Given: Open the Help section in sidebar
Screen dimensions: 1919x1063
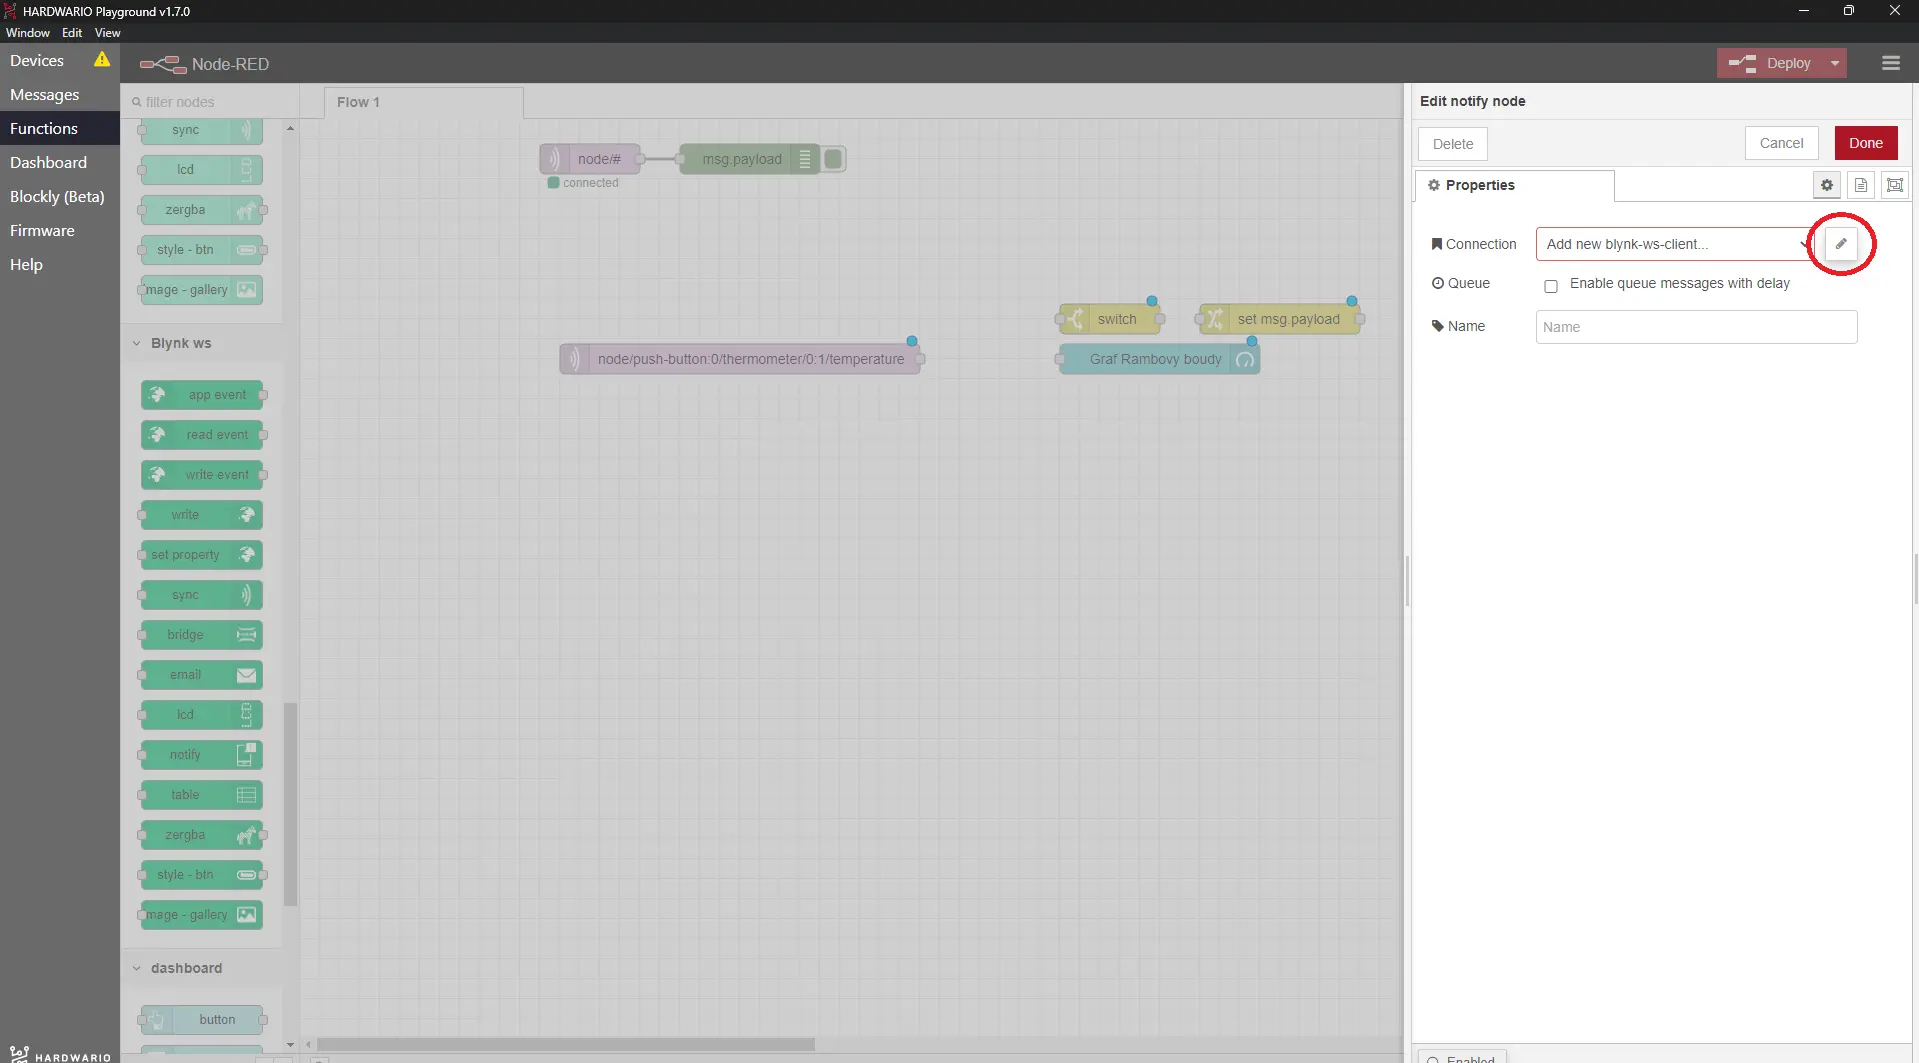Looking at the screenshot, I should 60,265.
